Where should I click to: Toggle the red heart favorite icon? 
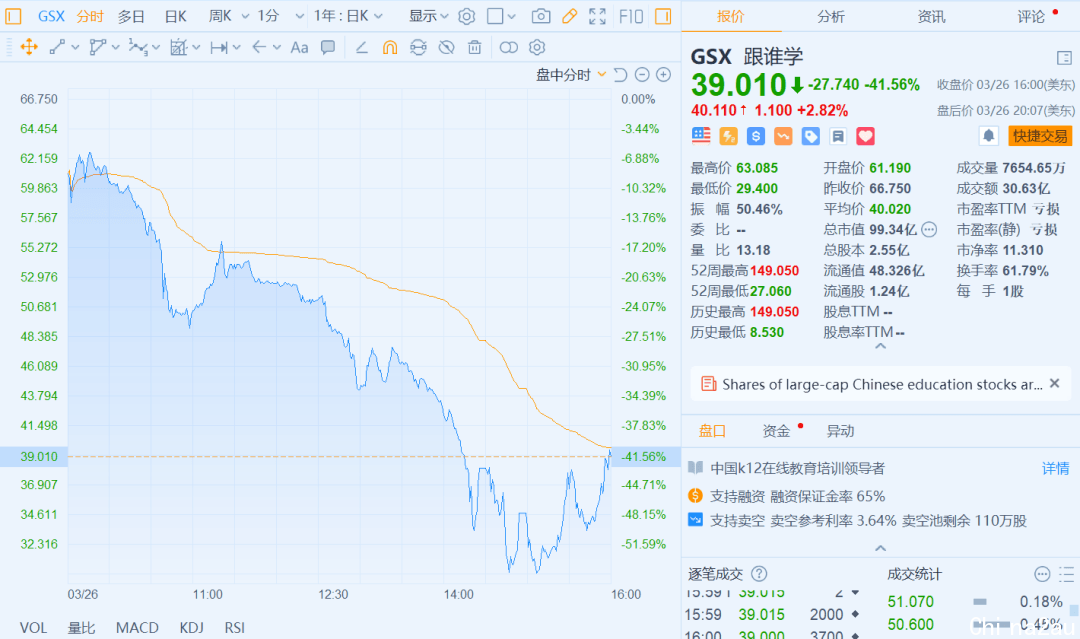pos(866,136)
